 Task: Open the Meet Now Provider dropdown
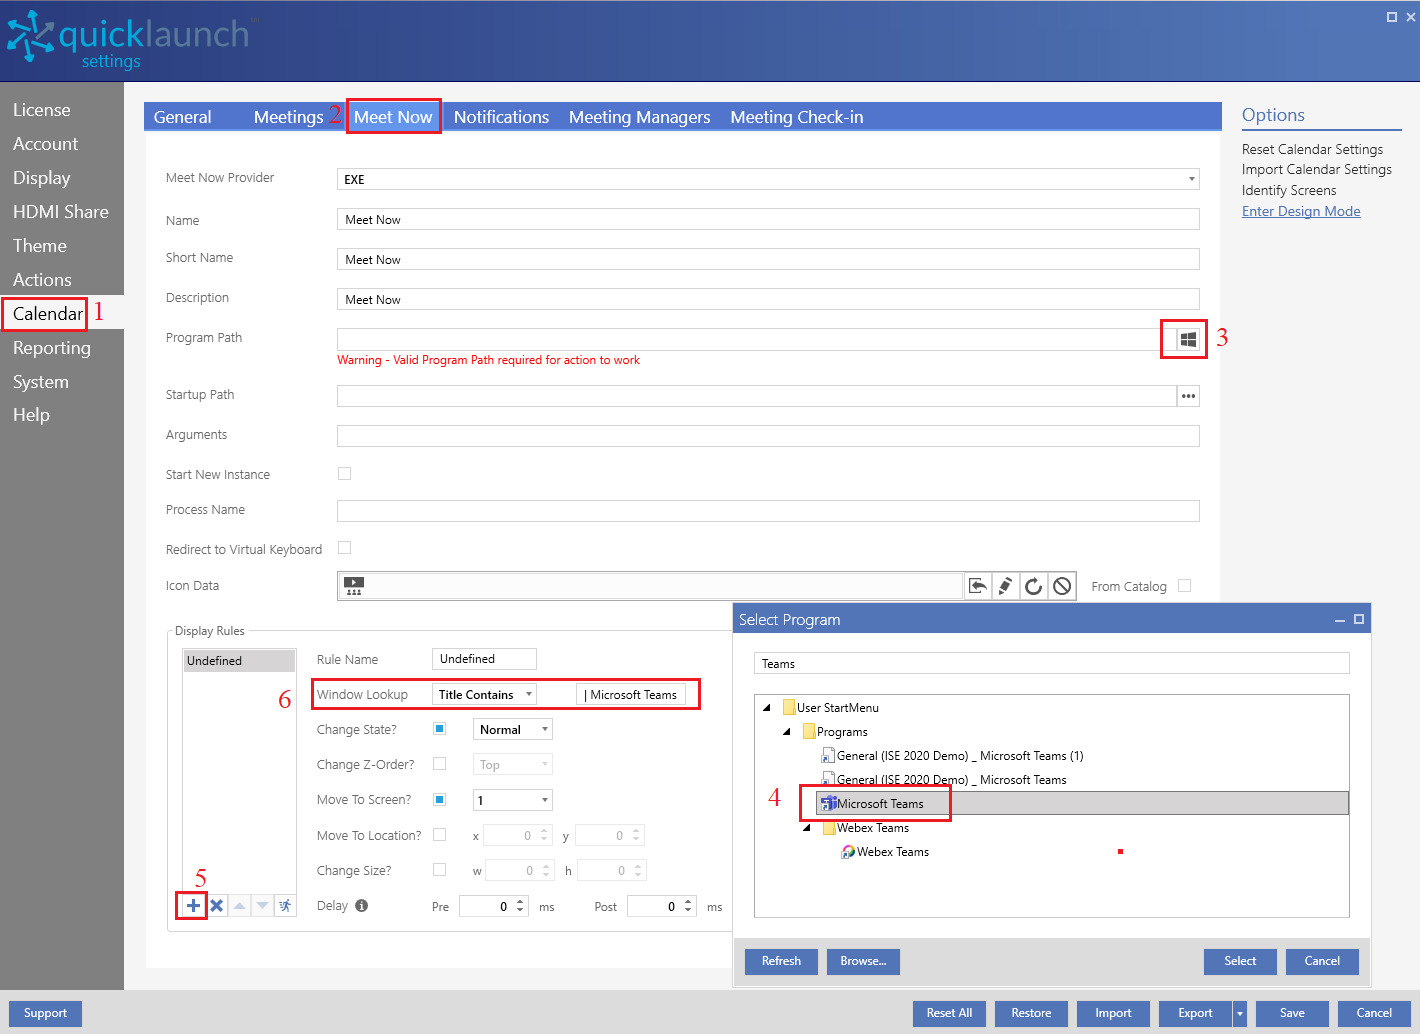coord(768,179)
